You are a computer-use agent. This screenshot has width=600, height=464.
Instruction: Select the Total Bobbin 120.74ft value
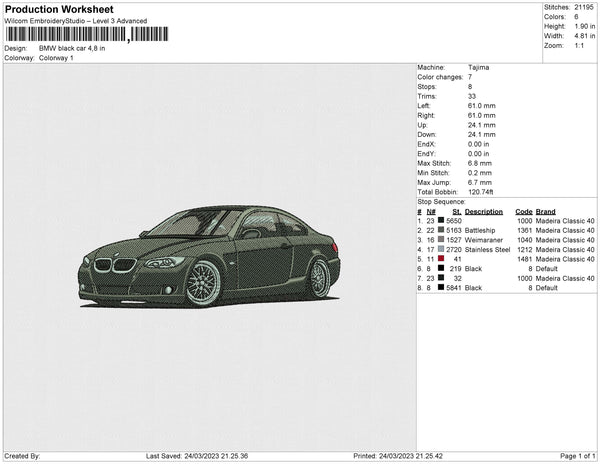coord(481,191)
